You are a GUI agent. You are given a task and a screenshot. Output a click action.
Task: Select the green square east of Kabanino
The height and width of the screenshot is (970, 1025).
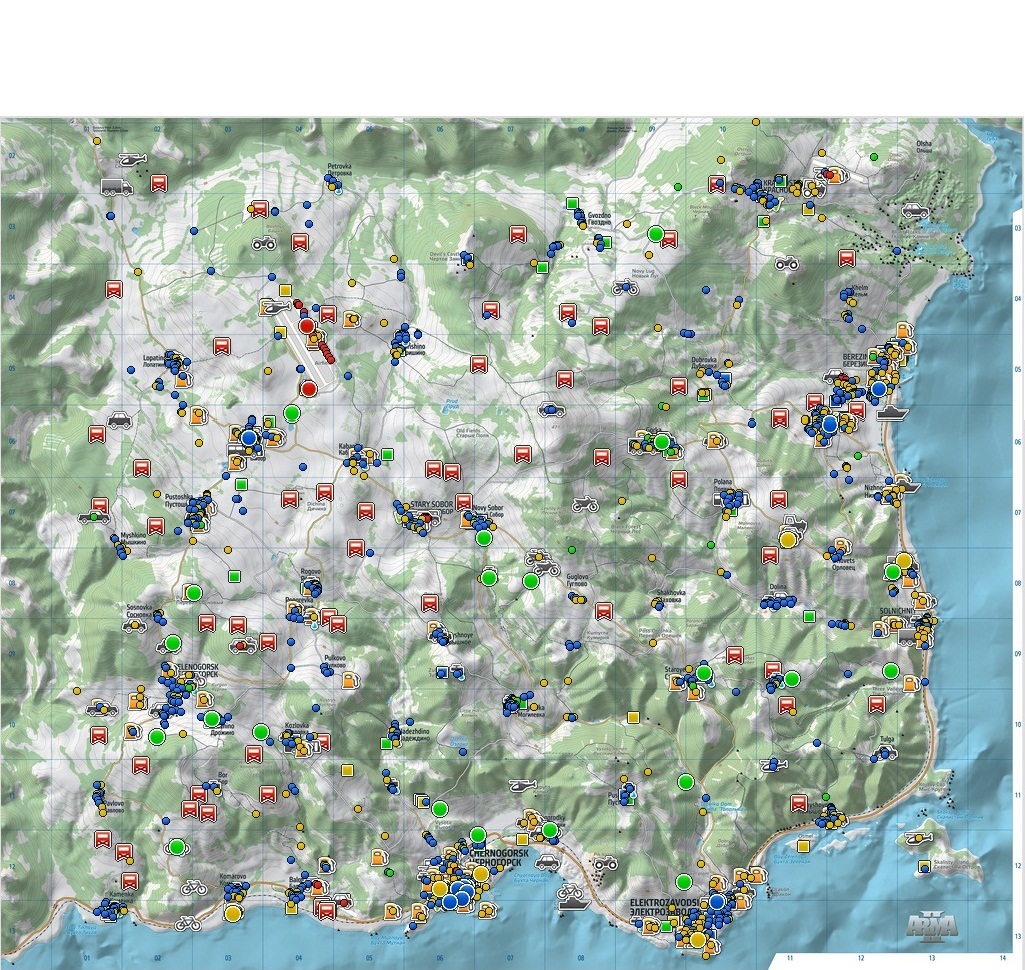(x=388, y=454)
